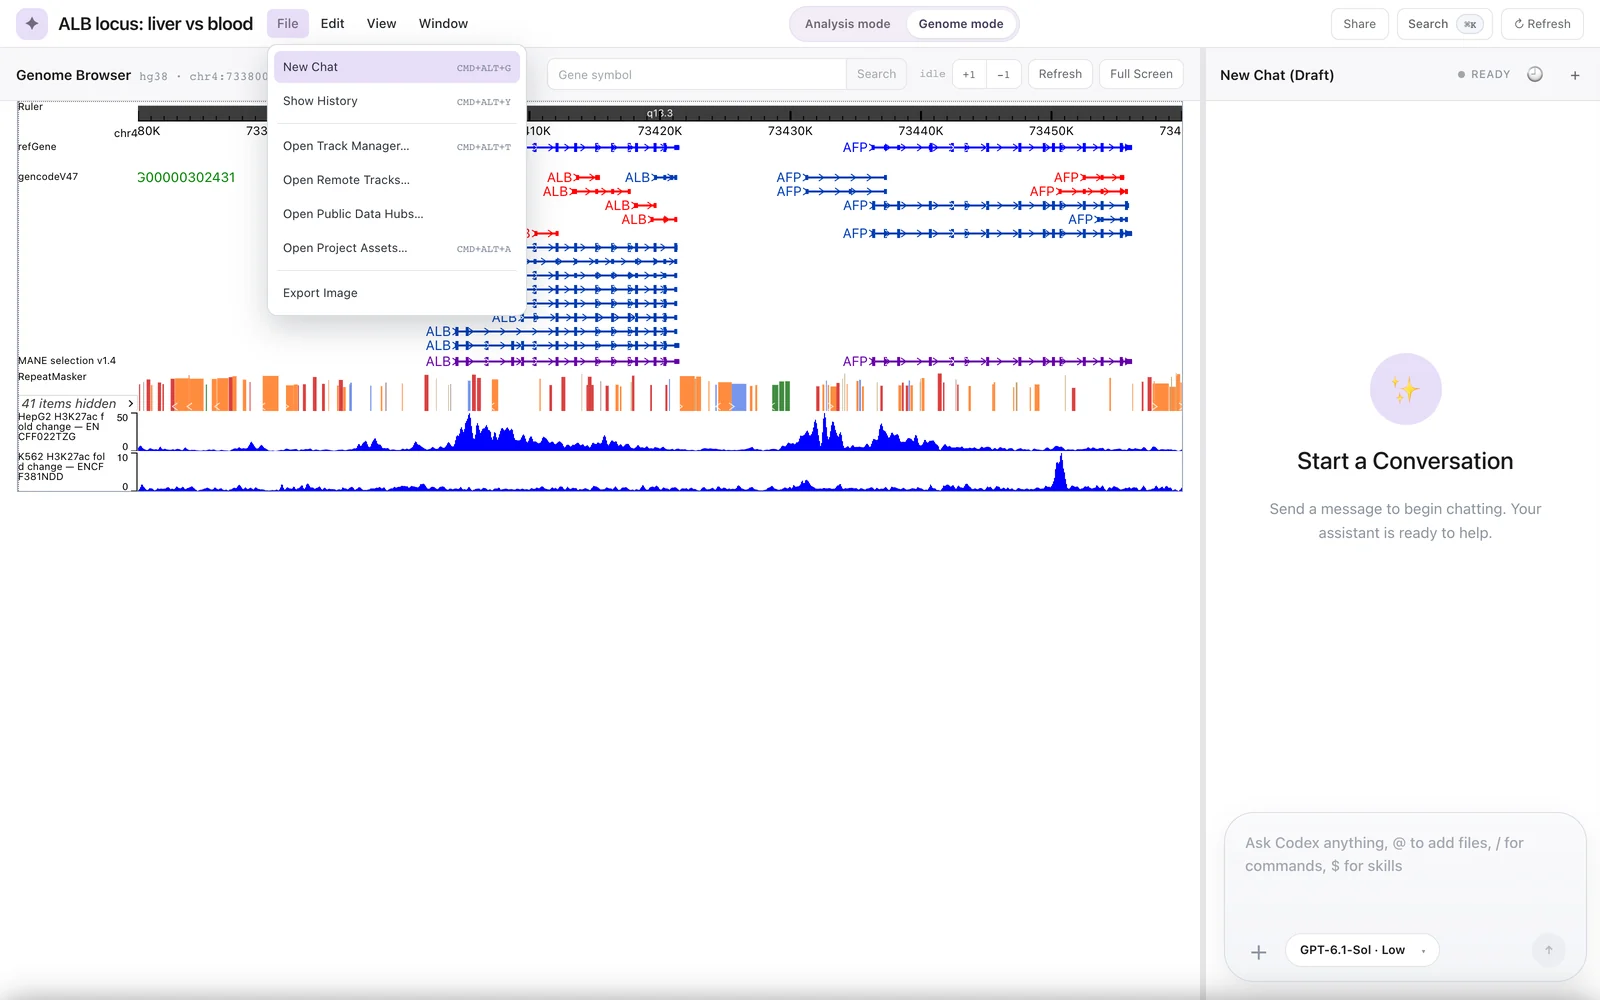Click the genome browser Refresh button
This screenshot has height=1000, width=1600.
coord(1060,74)
